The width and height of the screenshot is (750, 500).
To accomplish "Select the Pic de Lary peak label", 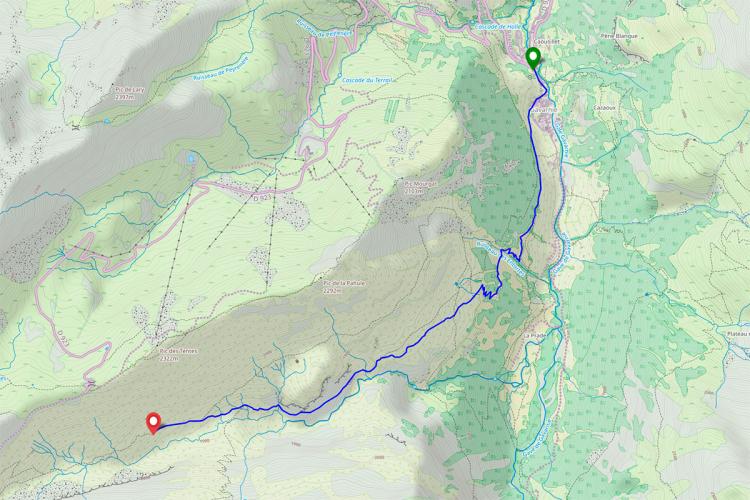I will pyautogui.click(x=129, y=93).
